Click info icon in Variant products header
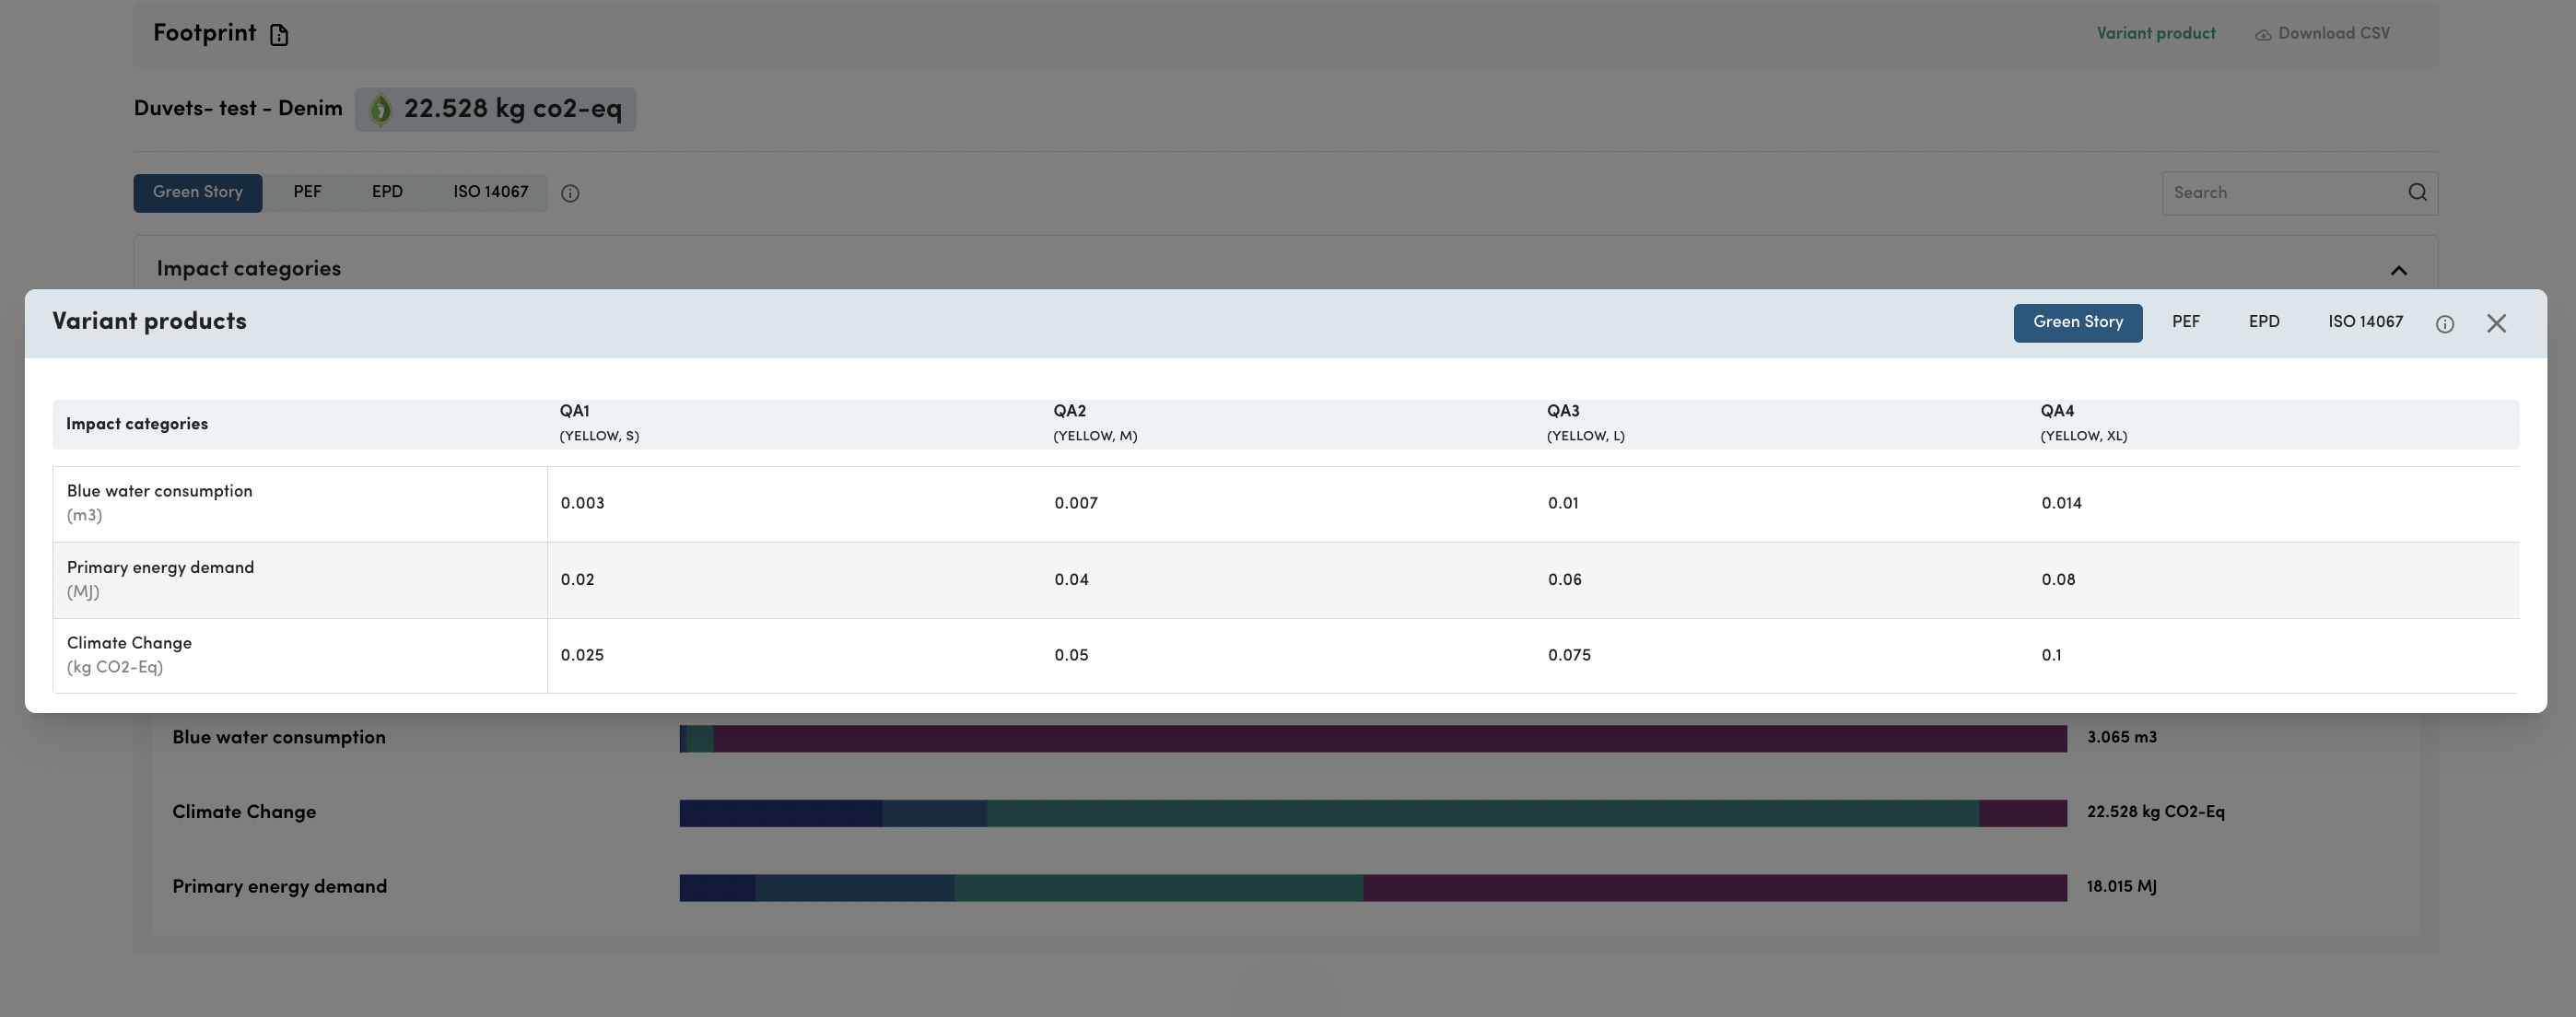2576x1017 pixels. pyautogui.click(x=2444, y=324)
